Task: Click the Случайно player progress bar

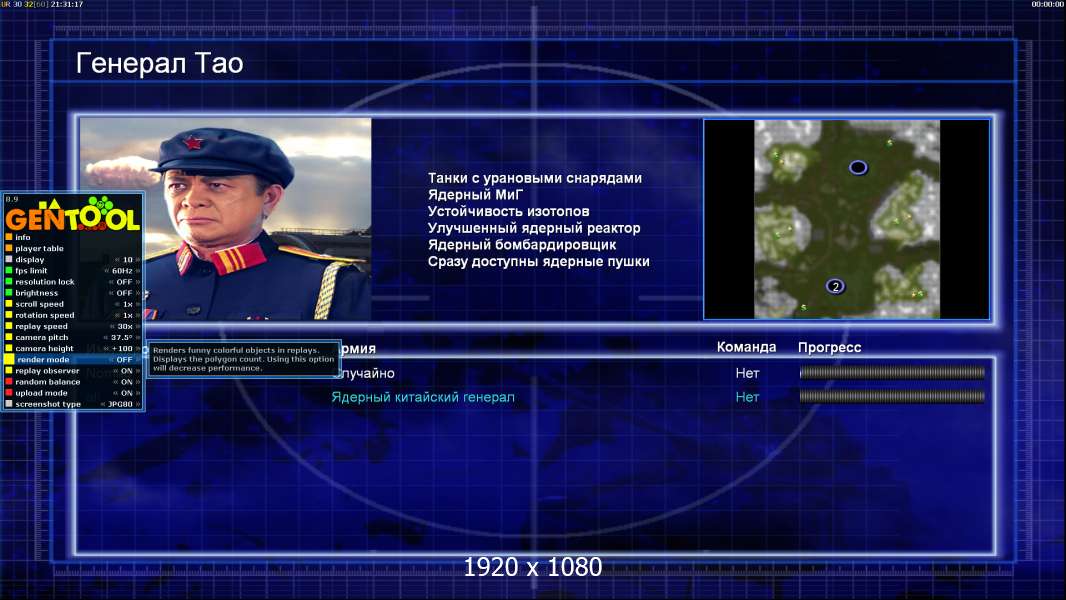Action: pyautogui.click(x=892, y=372)
